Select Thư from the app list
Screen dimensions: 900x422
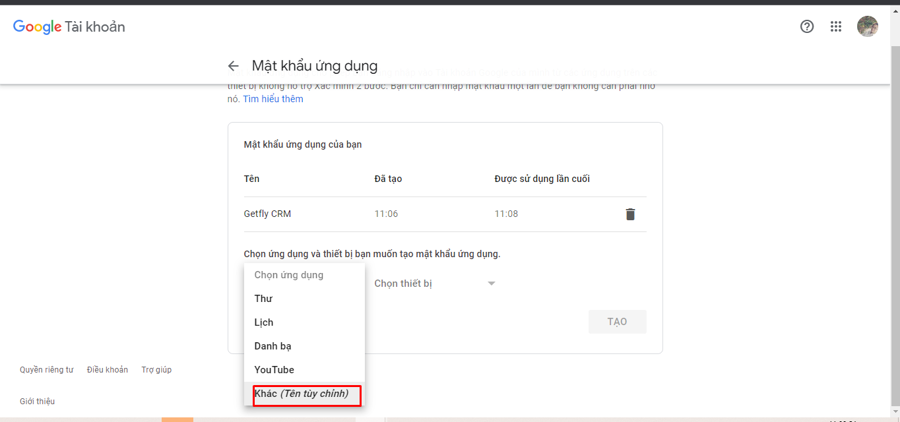(264, 299)
